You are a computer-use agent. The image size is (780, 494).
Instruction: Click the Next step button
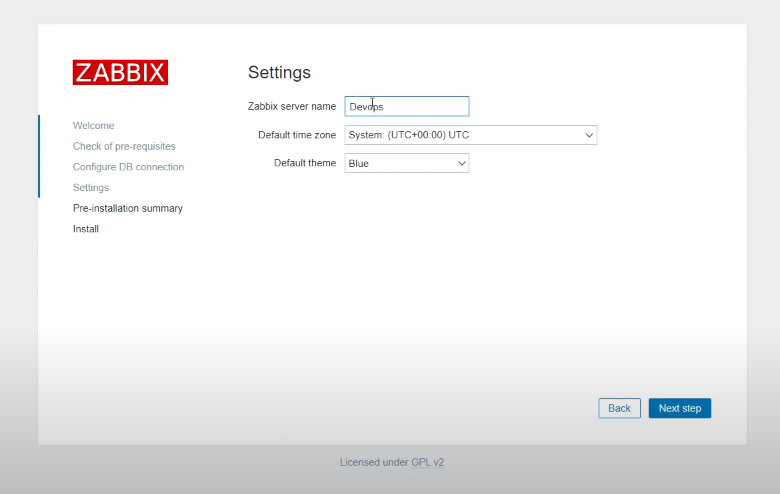680,408
